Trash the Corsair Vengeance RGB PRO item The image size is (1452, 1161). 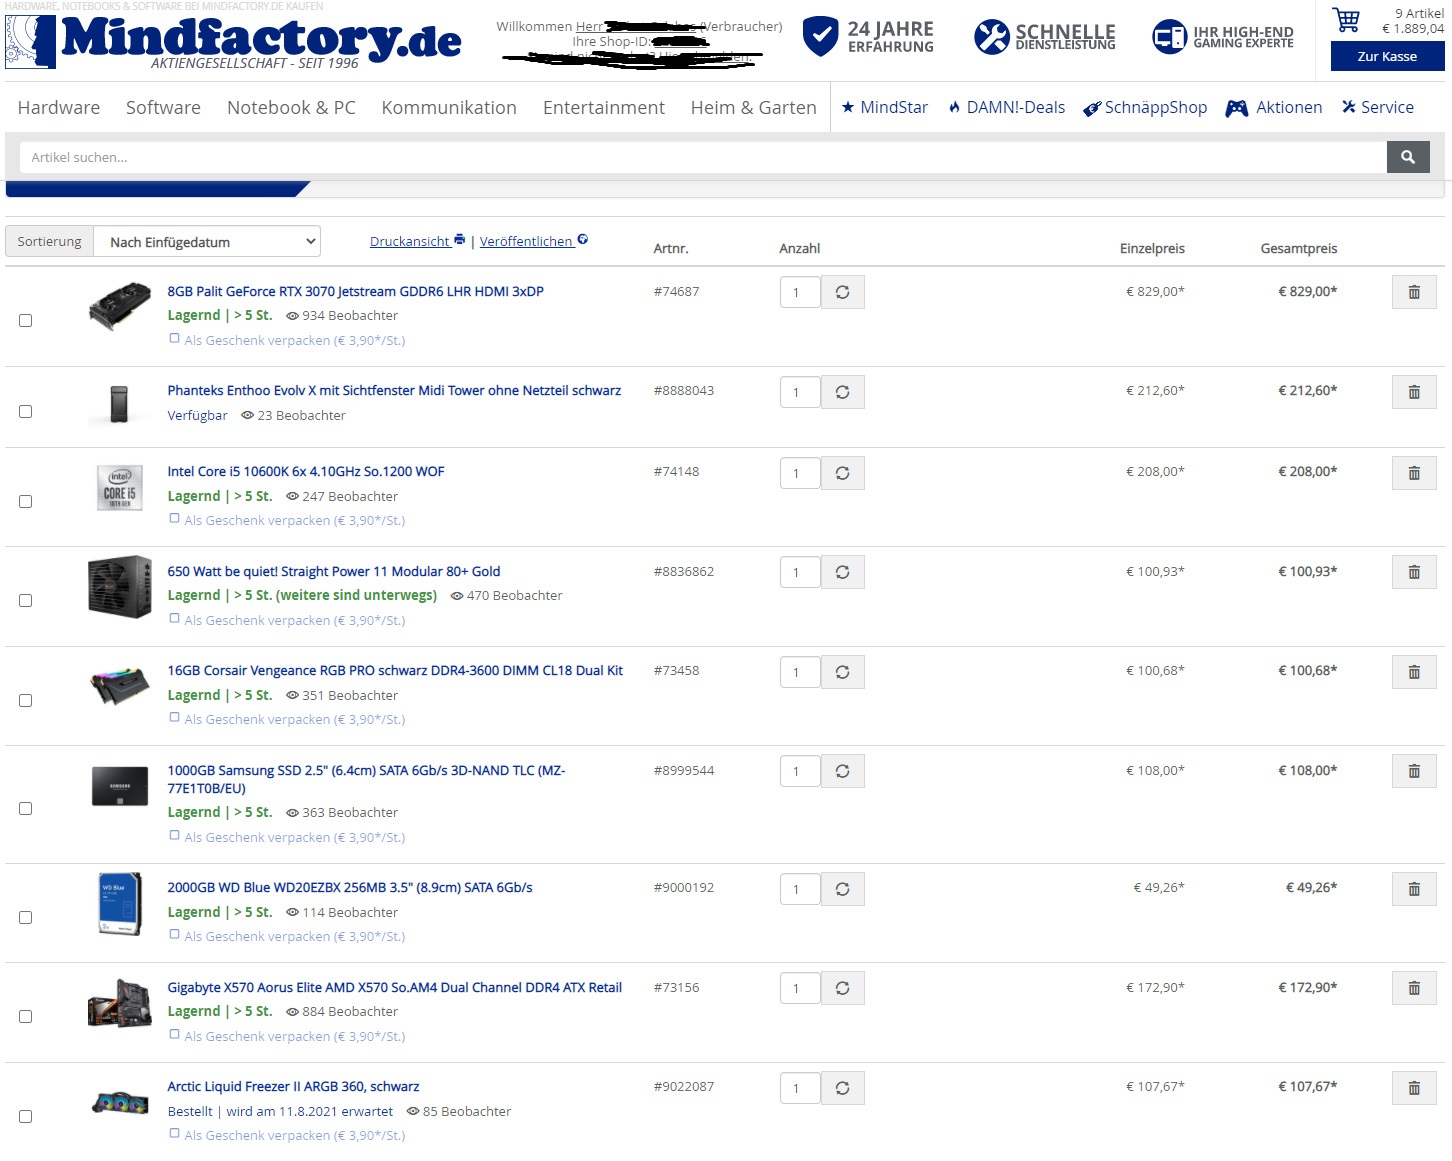tap(1414, 672)
